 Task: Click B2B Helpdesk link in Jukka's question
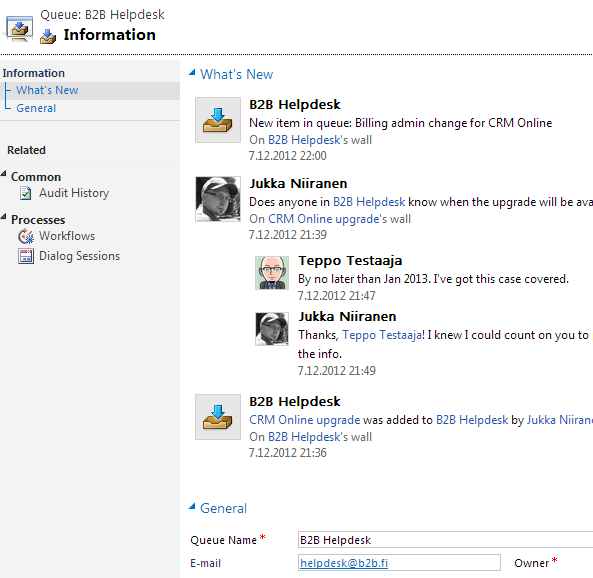click(x=369, y=202)
